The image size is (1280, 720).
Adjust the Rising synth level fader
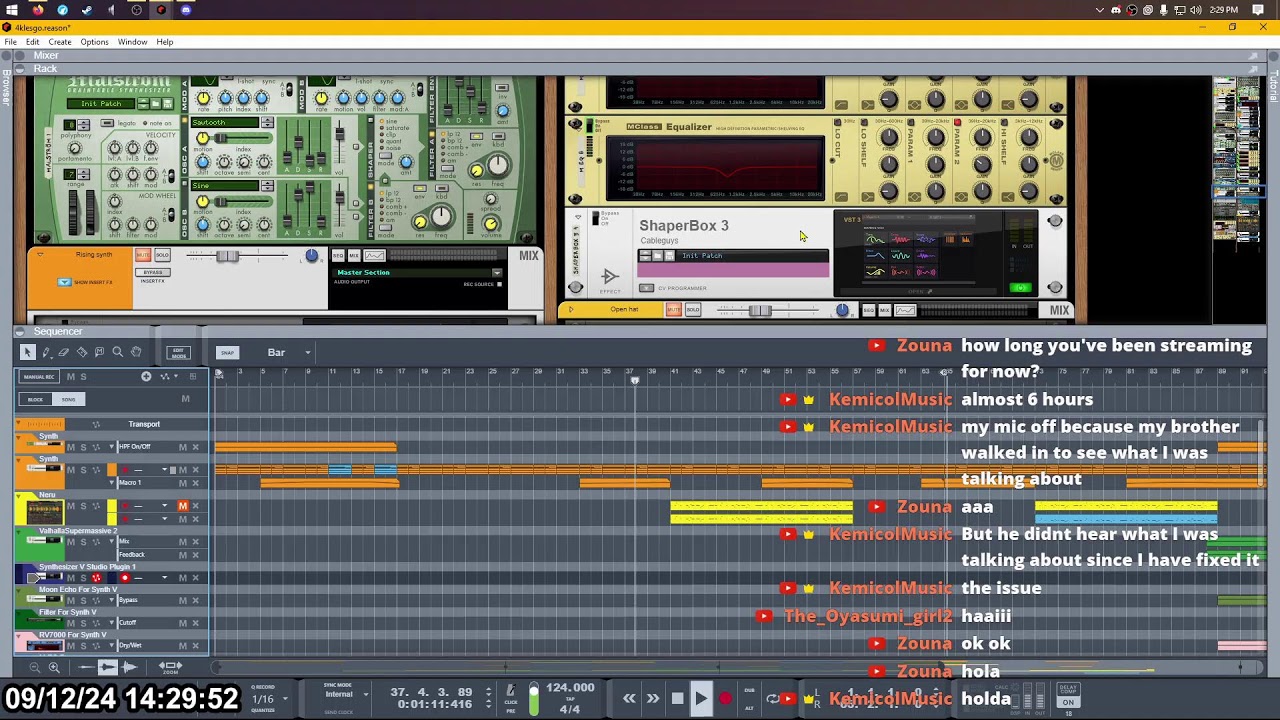click(x=227, y=256)
